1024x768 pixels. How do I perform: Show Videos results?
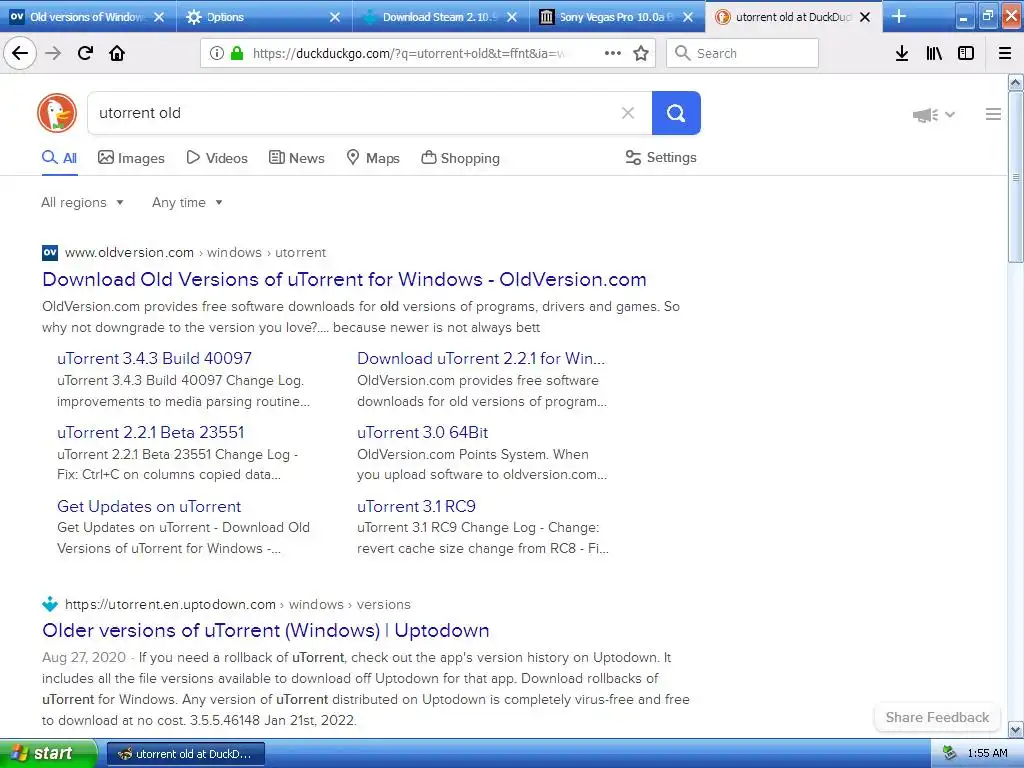(217, 158)
